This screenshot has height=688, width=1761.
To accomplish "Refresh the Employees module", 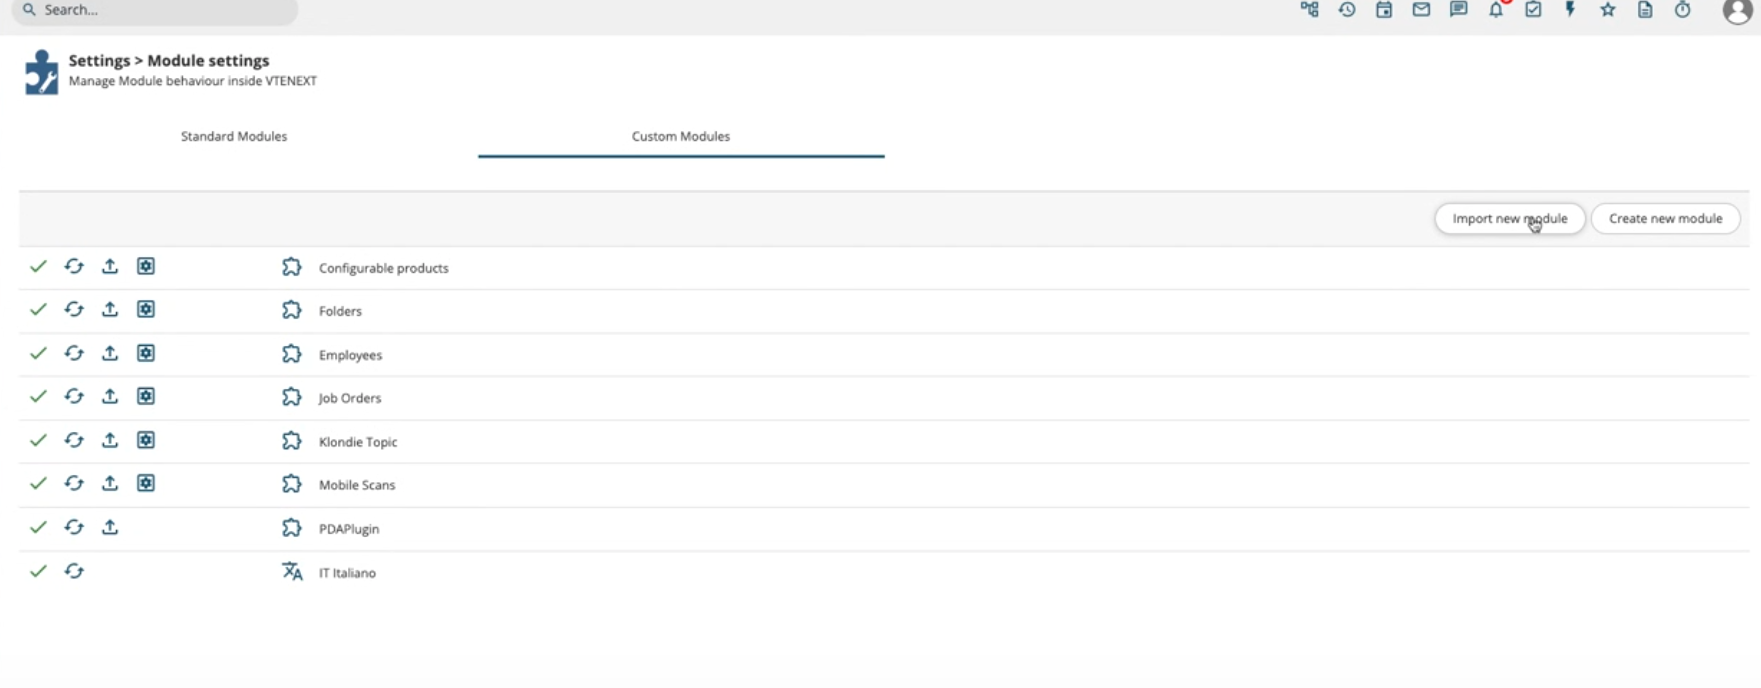I will click(74, 353).
